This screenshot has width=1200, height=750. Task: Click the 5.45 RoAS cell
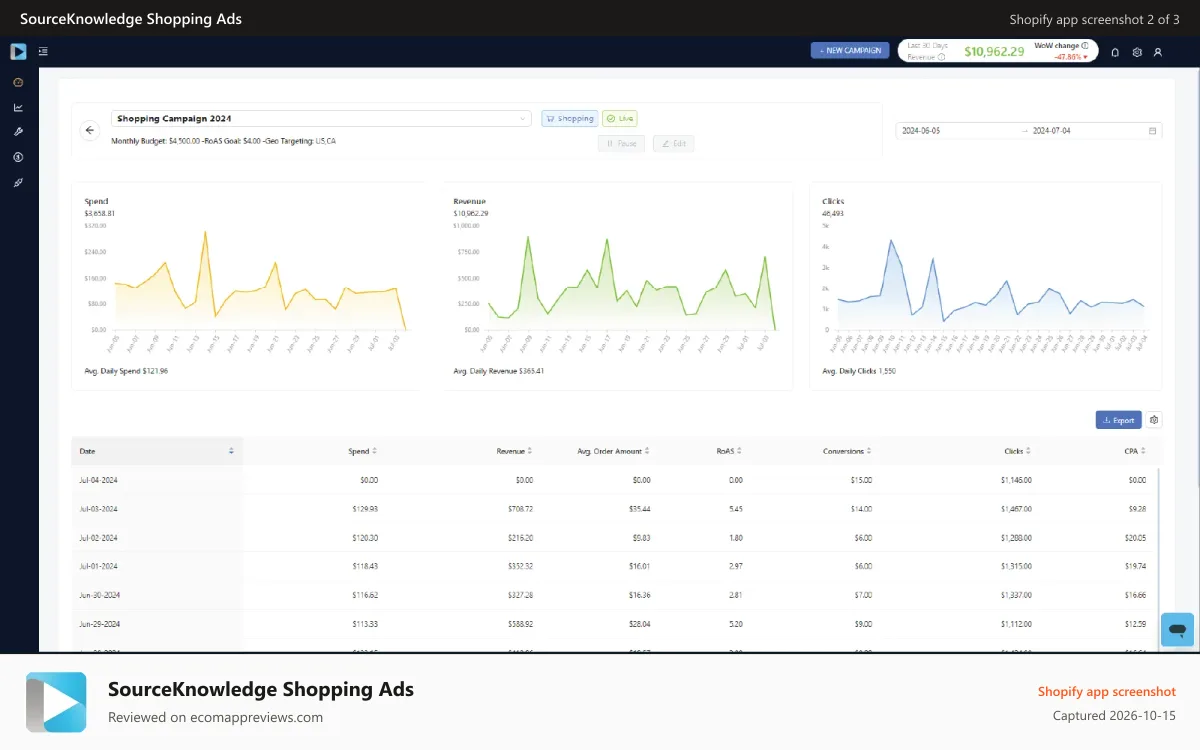click(736, 509)
